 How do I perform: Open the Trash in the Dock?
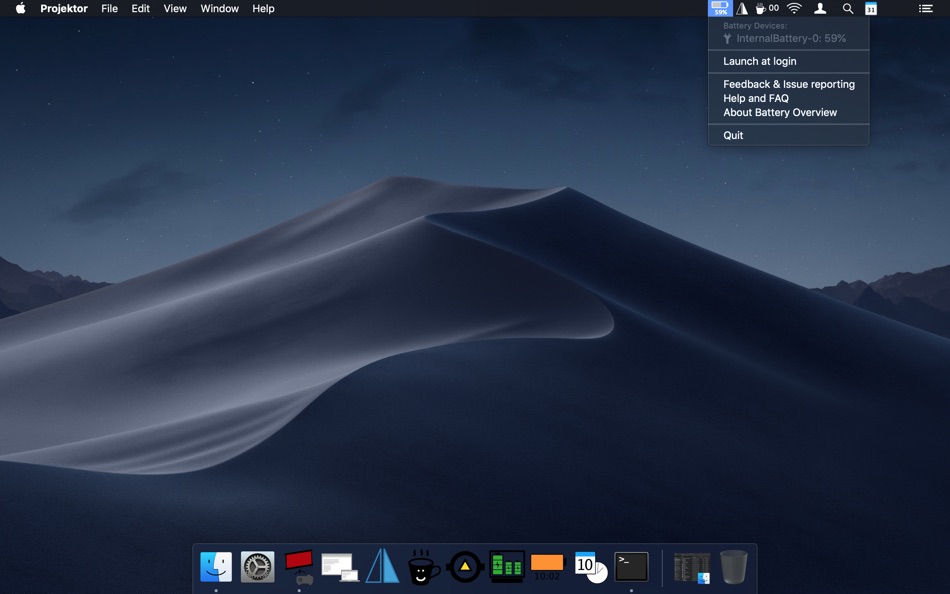(x=734, y=567)
